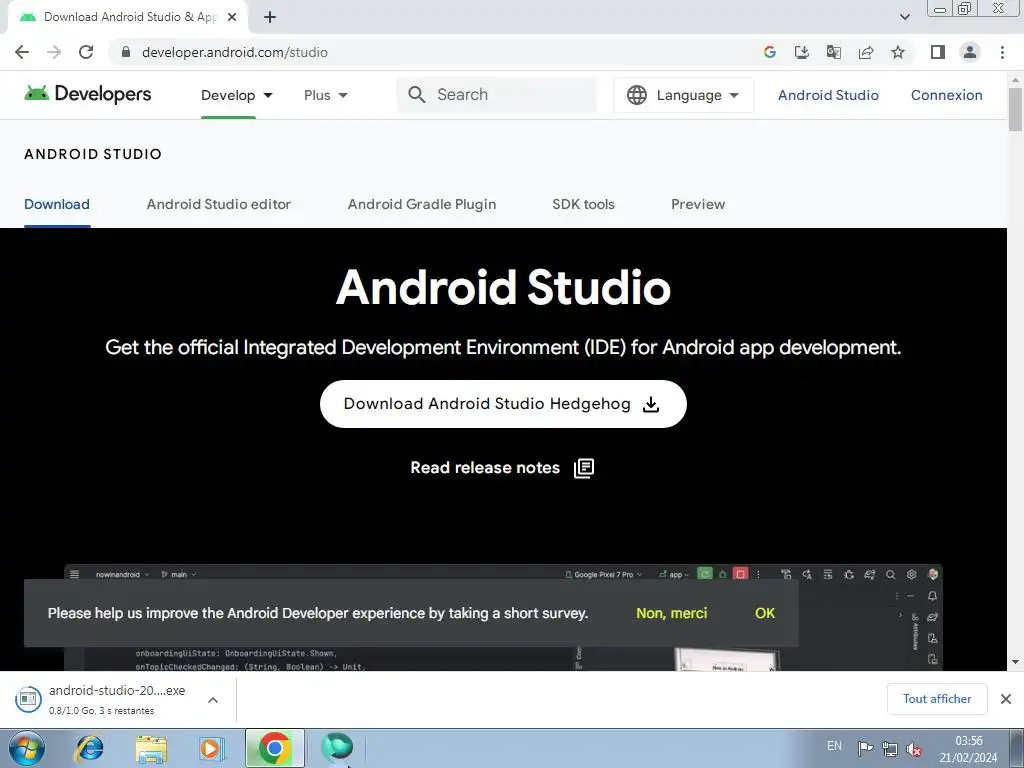Click the Connexion sign-in link

(946, 95)
